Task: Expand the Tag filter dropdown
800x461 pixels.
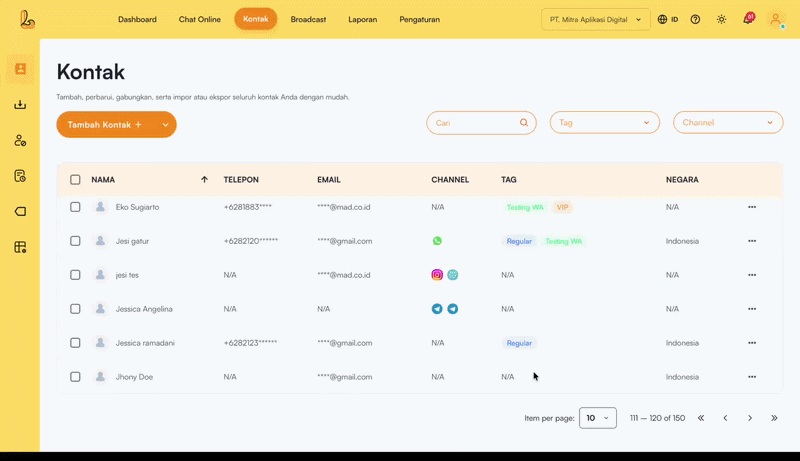Action: 604,123
